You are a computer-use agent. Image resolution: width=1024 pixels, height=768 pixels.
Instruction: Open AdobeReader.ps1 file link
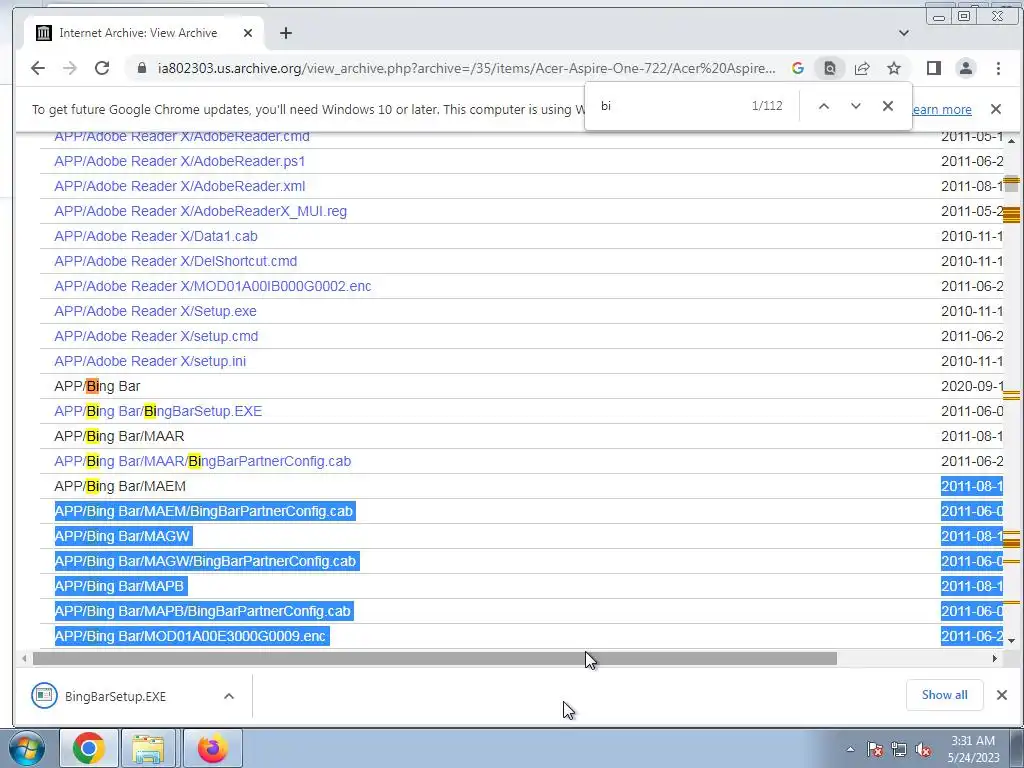(x=180, y=161)
